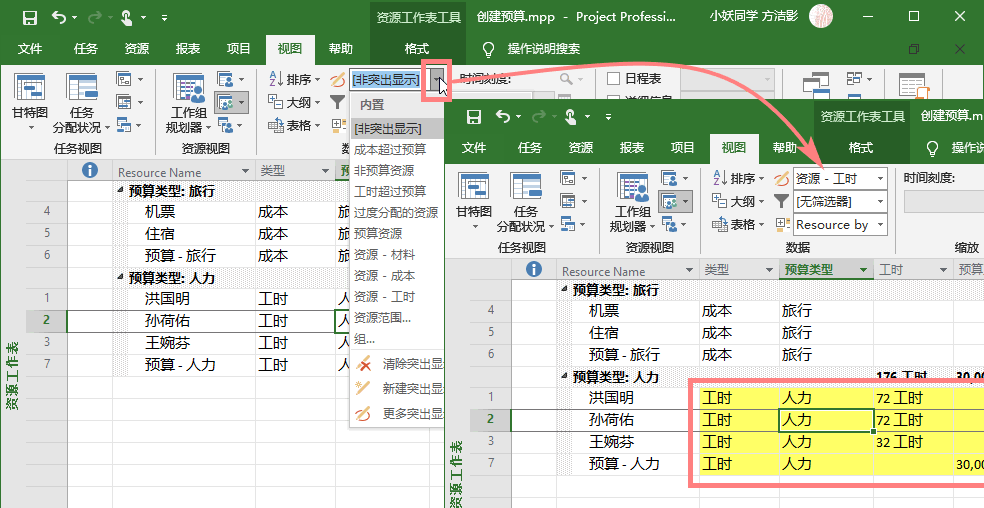Click lightbulb icon beside 操作说明搜索

[489, 49]
